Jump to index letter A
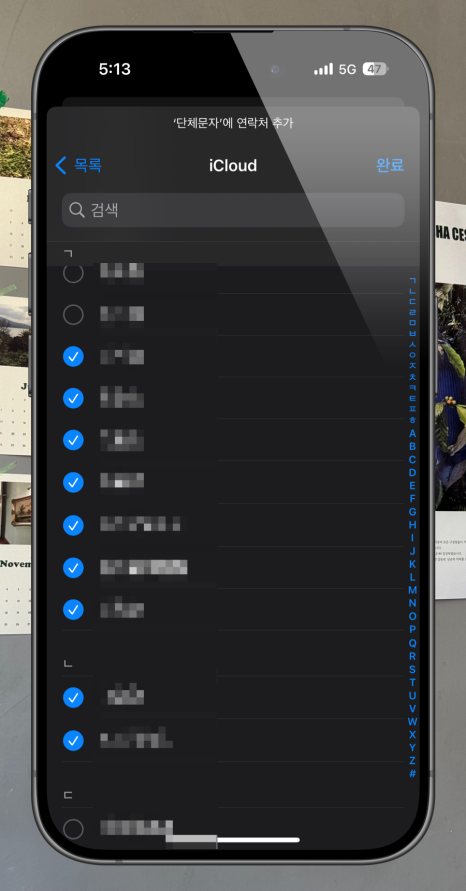This screenshot has width=466, height=891. click(x=413, y=434)
